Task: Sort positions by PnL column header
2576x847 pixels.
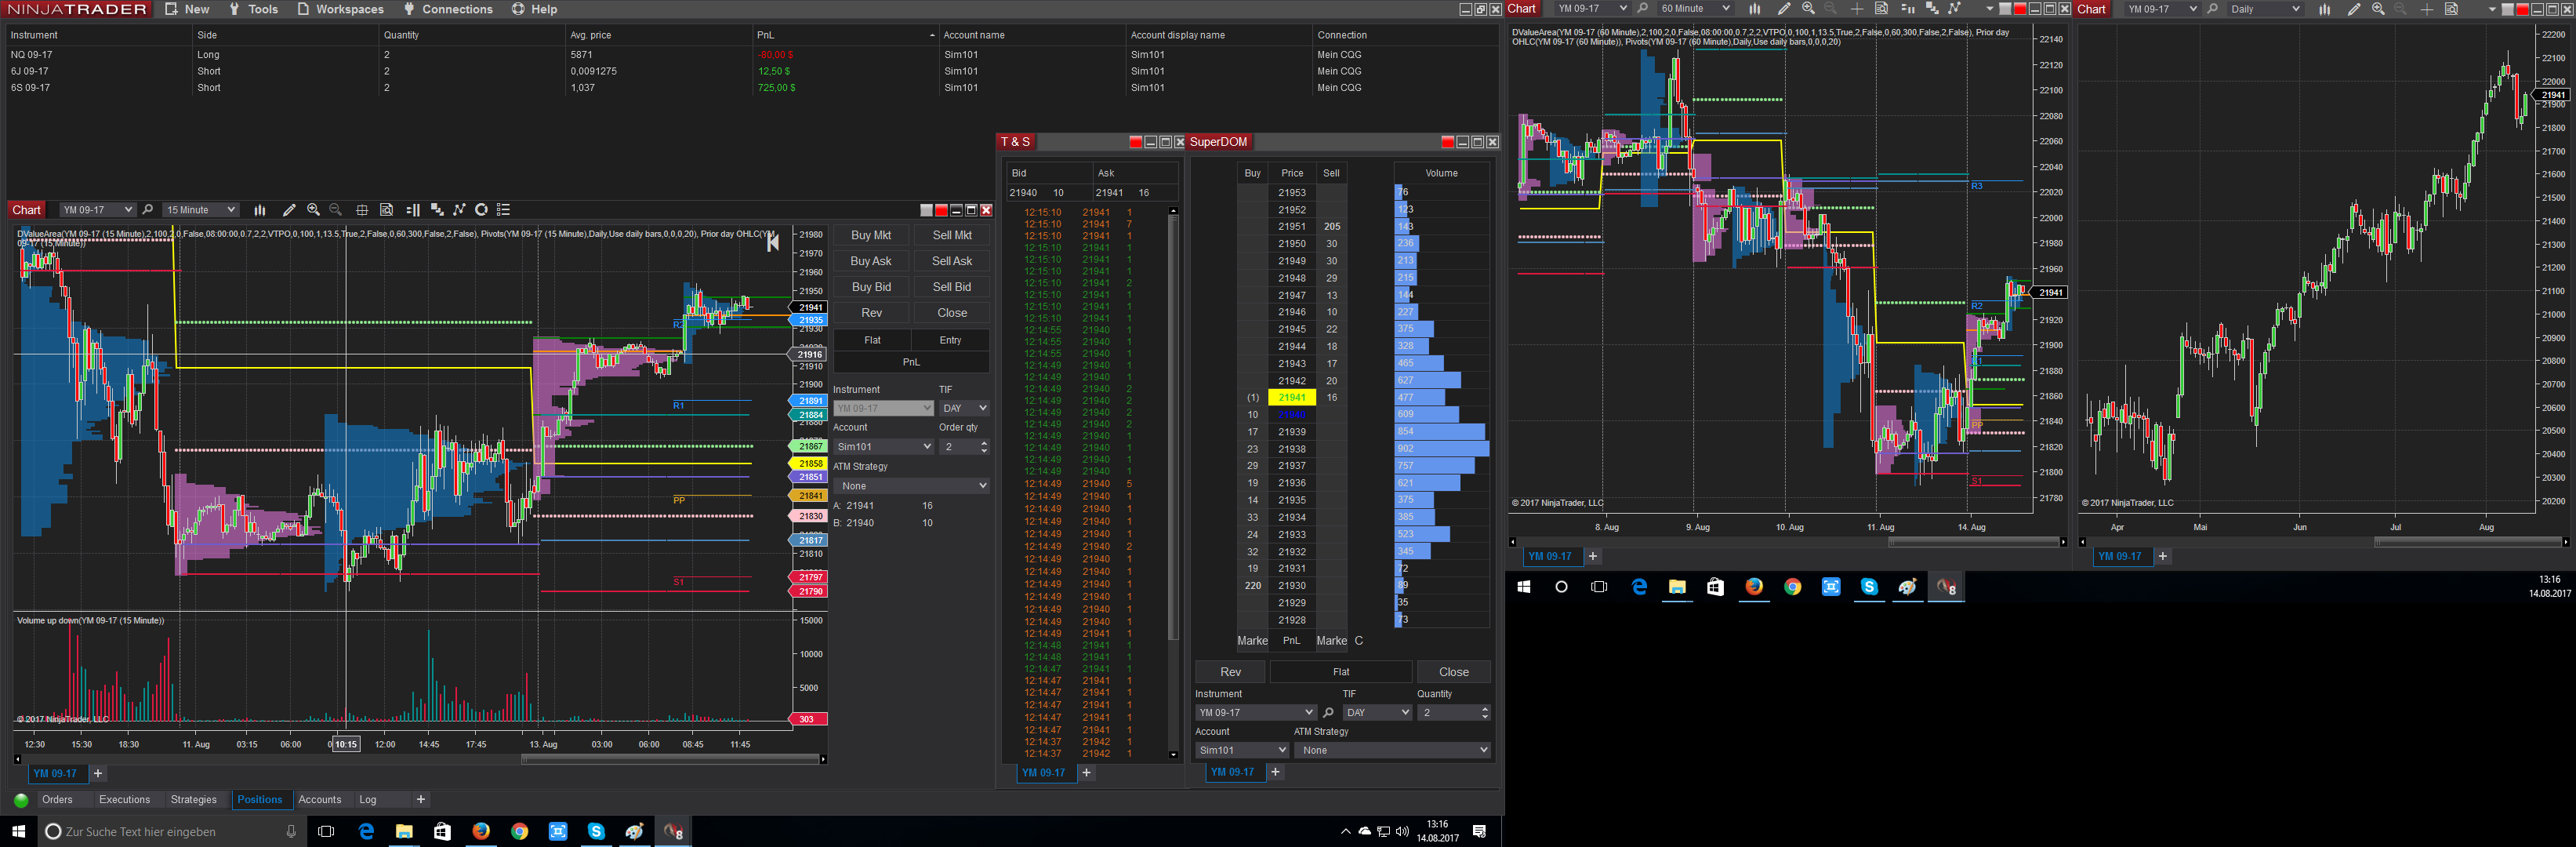Action: [x=844, y=35]
